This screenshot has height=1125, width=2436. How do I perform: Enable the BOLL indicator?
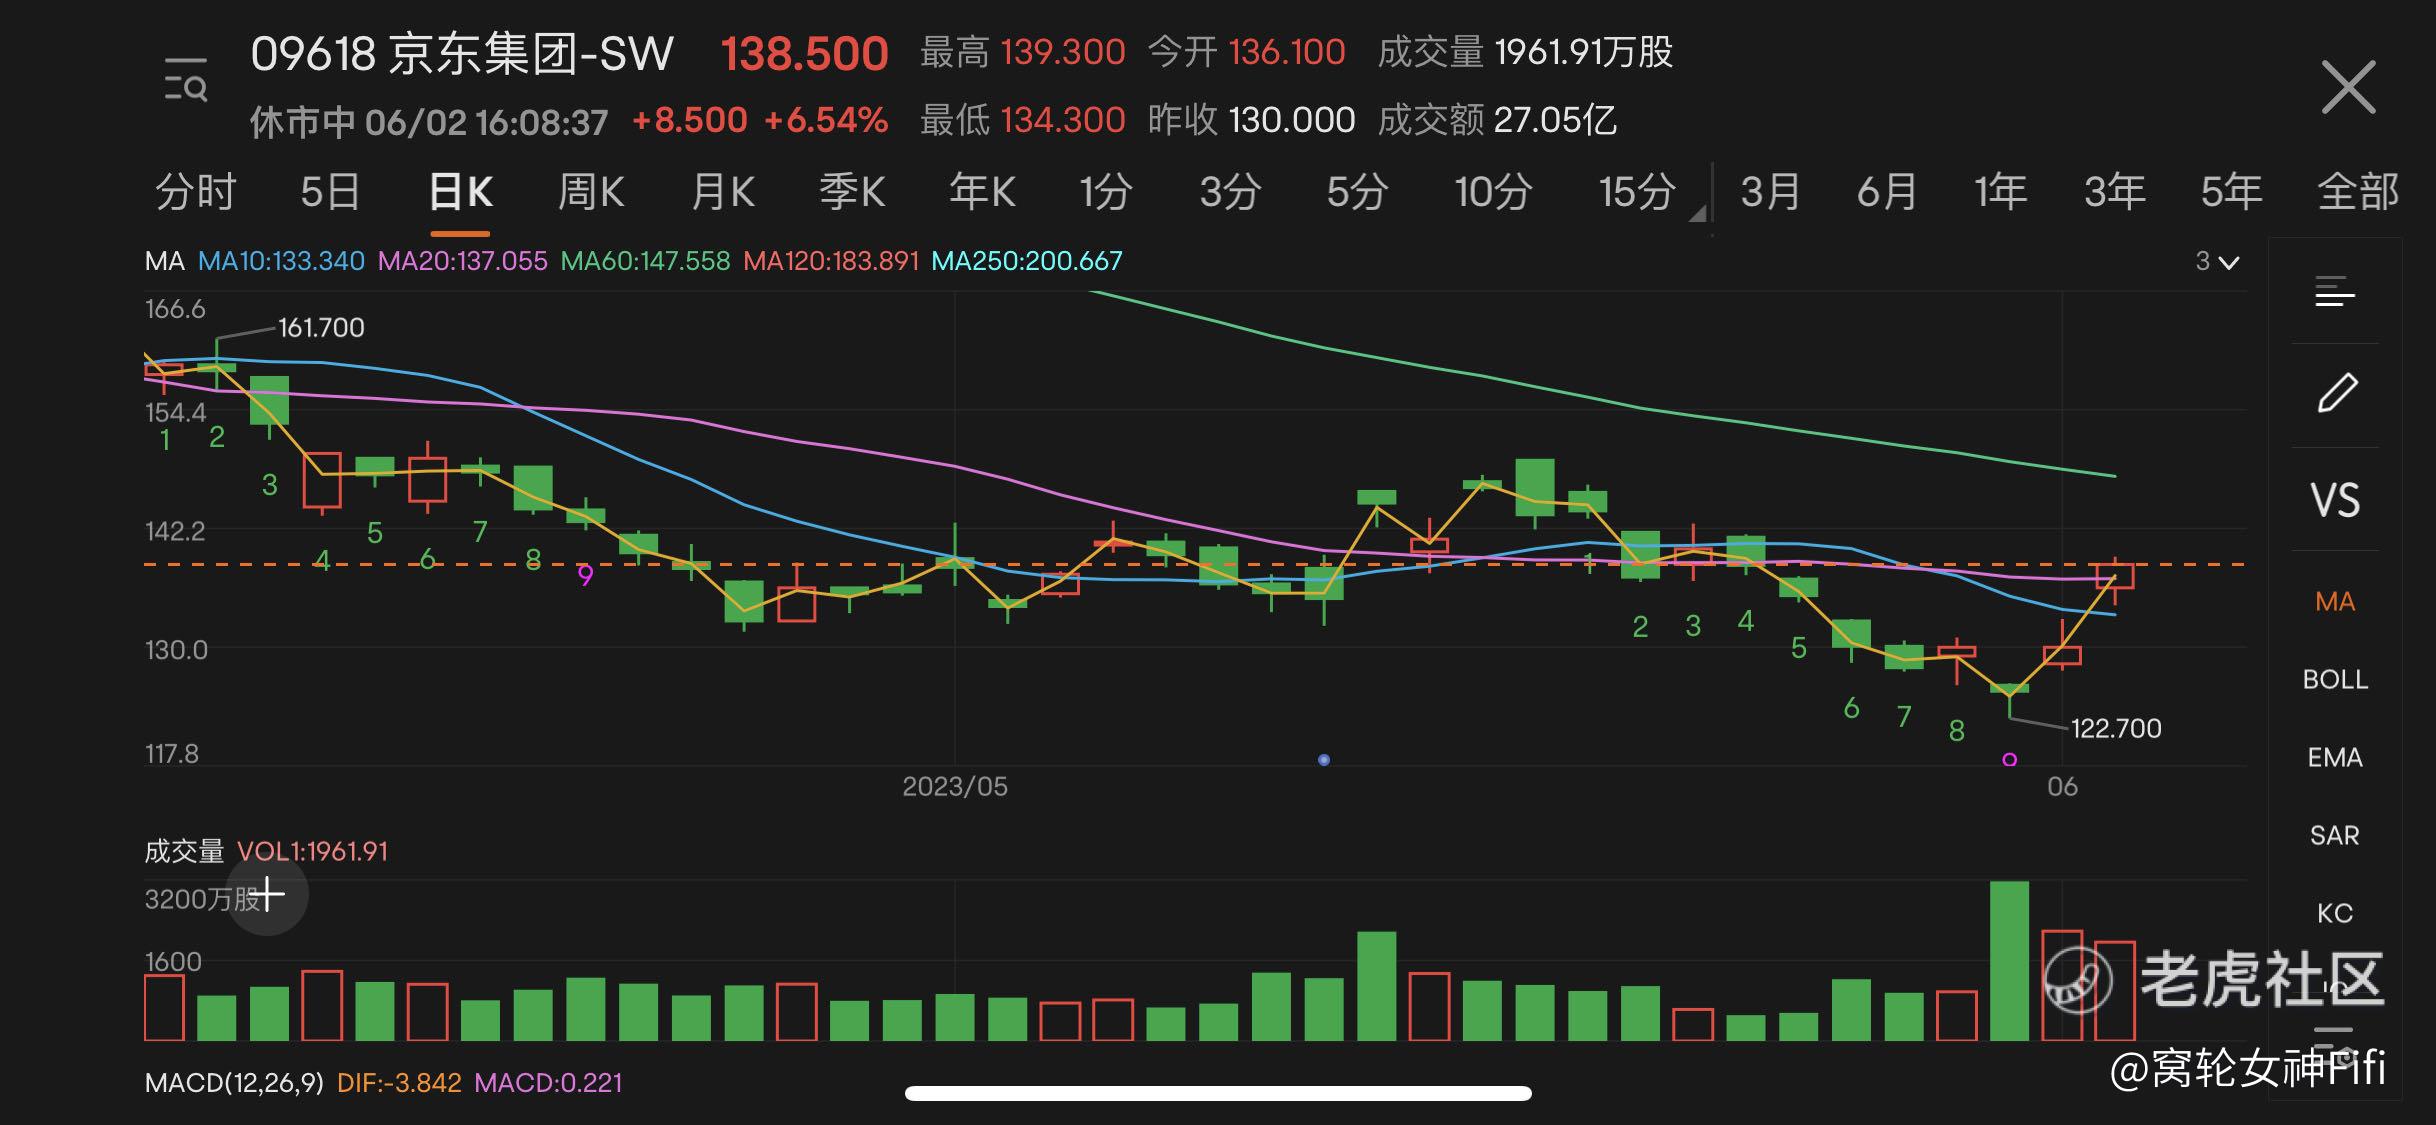pos(2335,680)
